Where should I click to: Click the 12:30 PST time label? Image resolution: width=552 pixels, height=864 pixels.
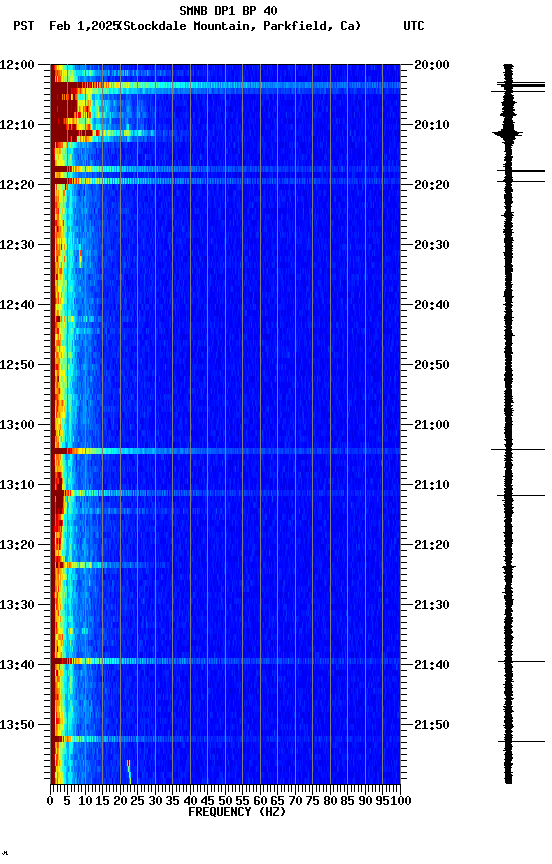click(17, 245)
